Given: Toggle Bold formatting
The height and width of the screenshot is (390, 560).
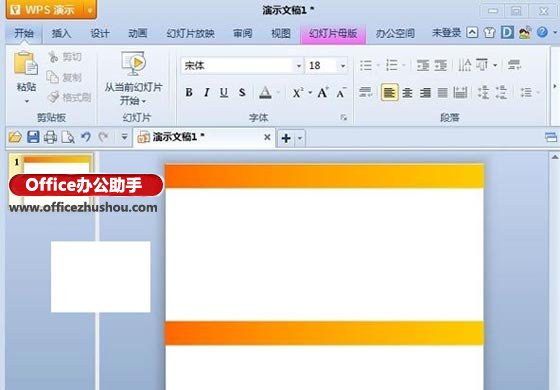Looking at the screenshot, I should pos(189,93).
